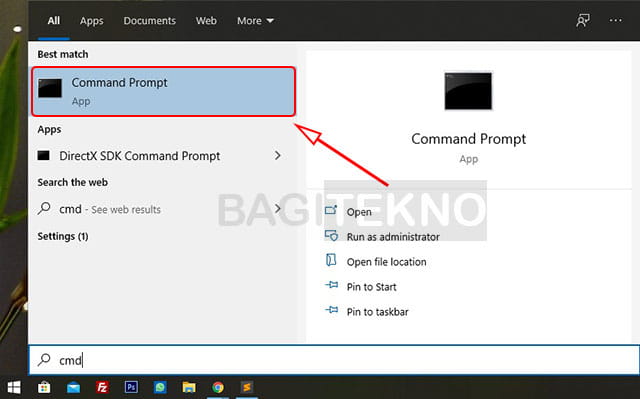Switch to the All search tab

(x=53, y=21)
